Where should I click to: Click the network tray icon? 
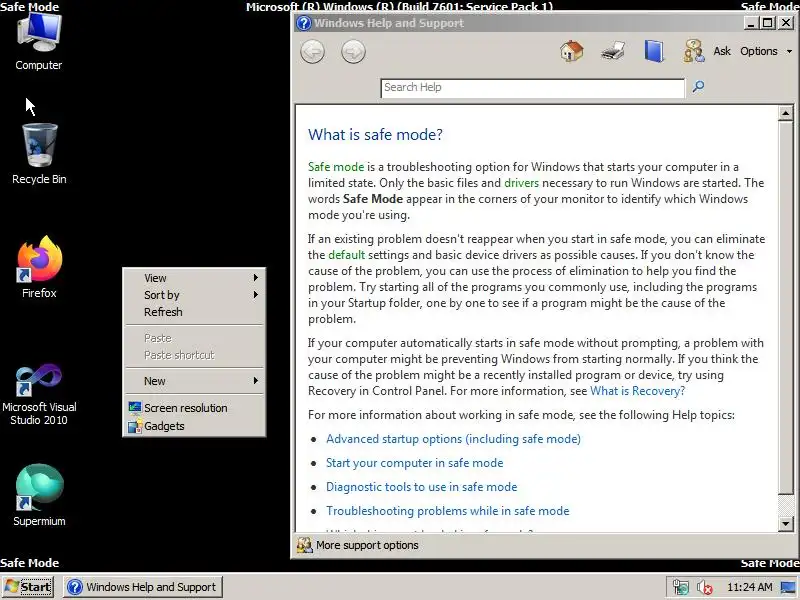(681, 587)
